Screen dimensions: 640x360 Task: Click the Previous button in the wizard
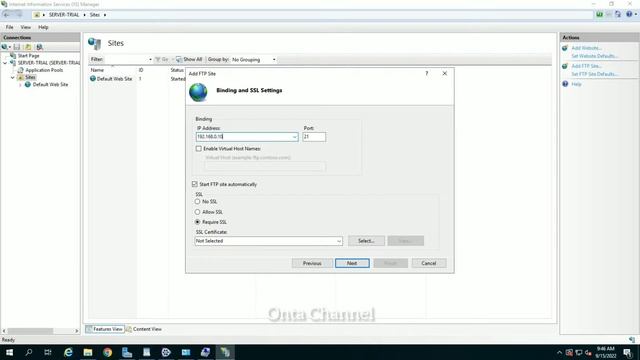click(x=312, y=263)
